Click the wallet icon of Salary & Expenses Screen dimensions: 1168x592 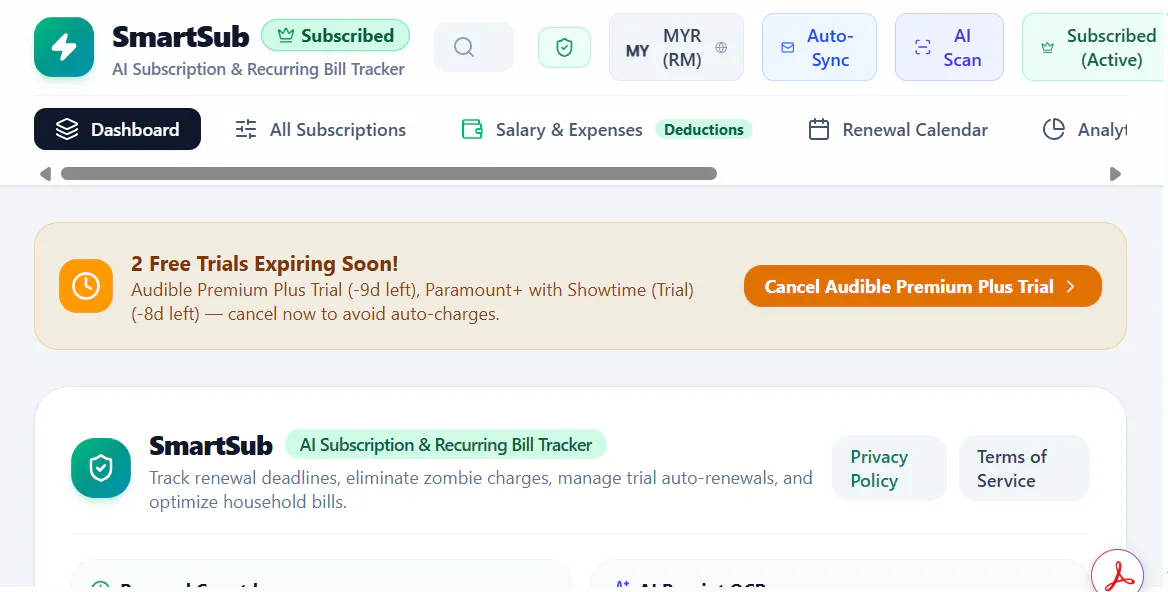point(472,130)
